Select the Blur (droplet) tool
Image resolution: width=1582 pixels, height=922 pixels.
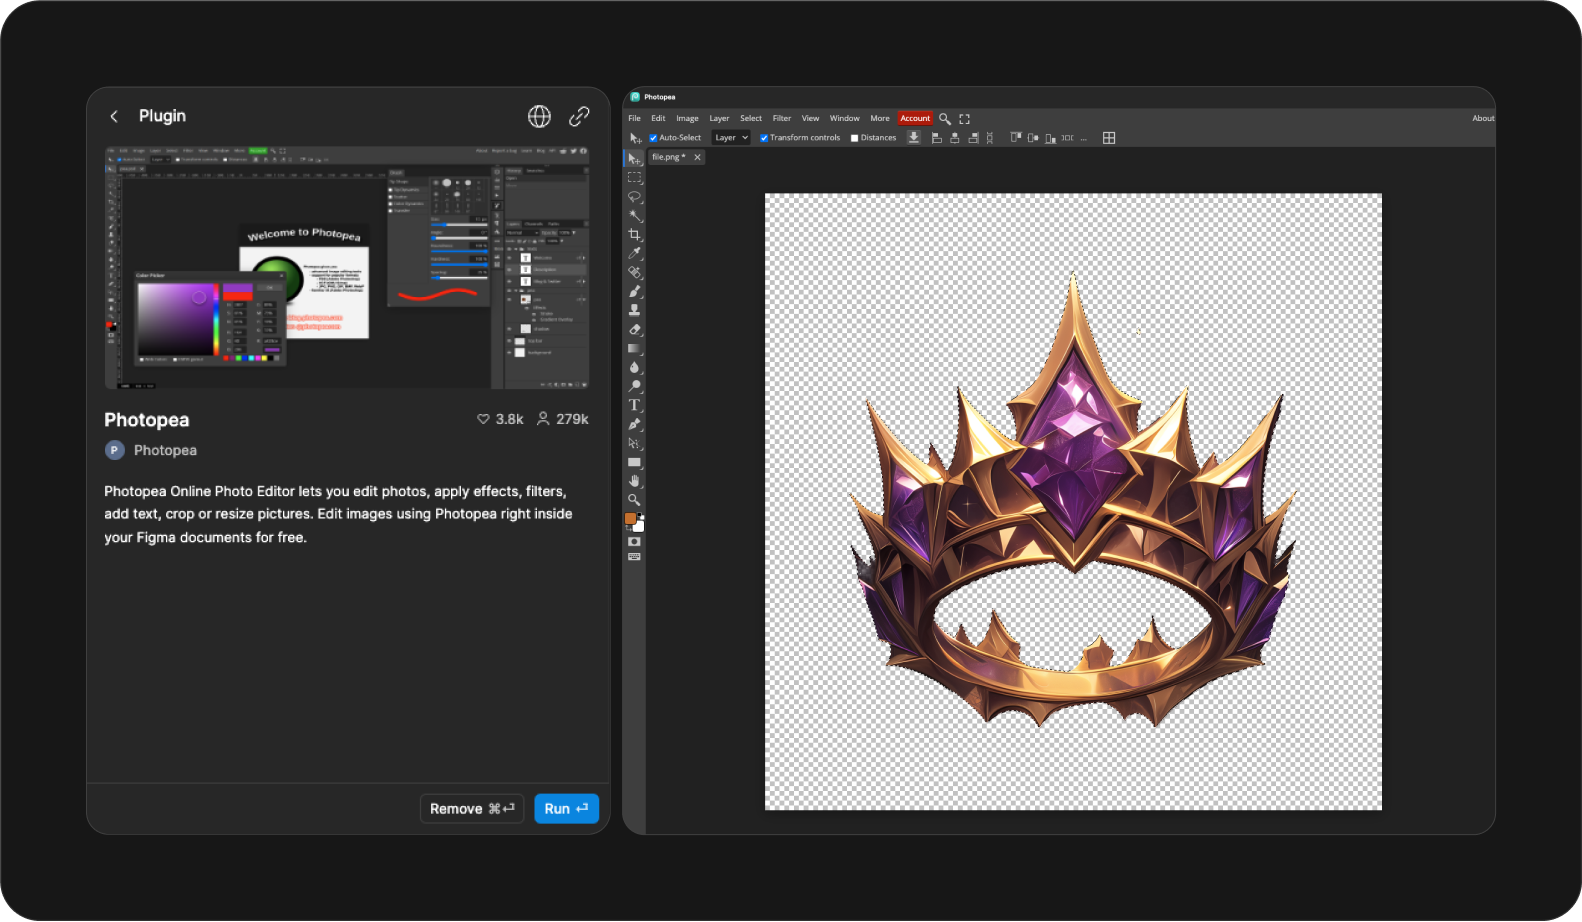tap(634, 367)
